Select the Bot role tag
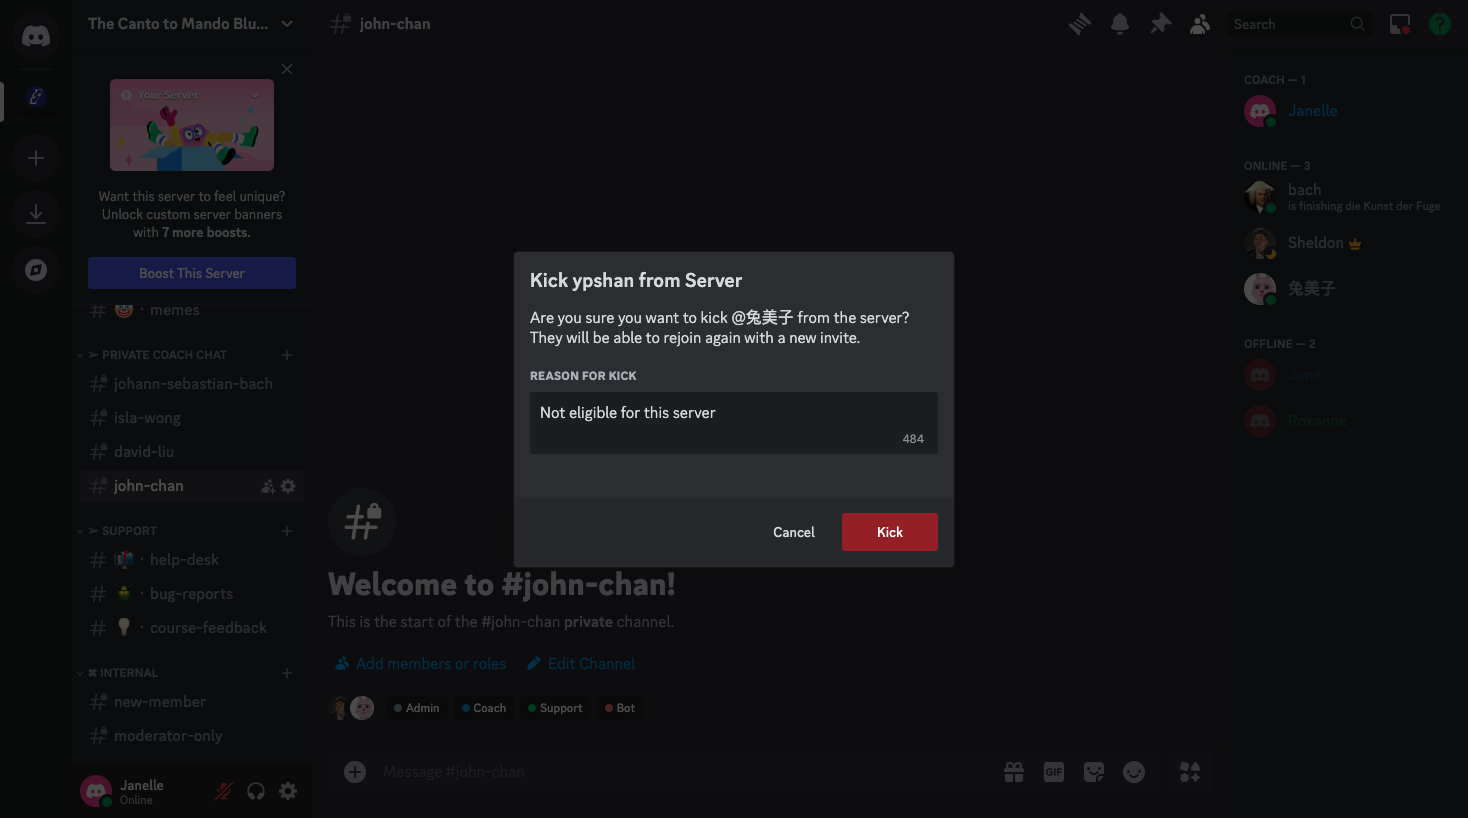 point(620,708)
